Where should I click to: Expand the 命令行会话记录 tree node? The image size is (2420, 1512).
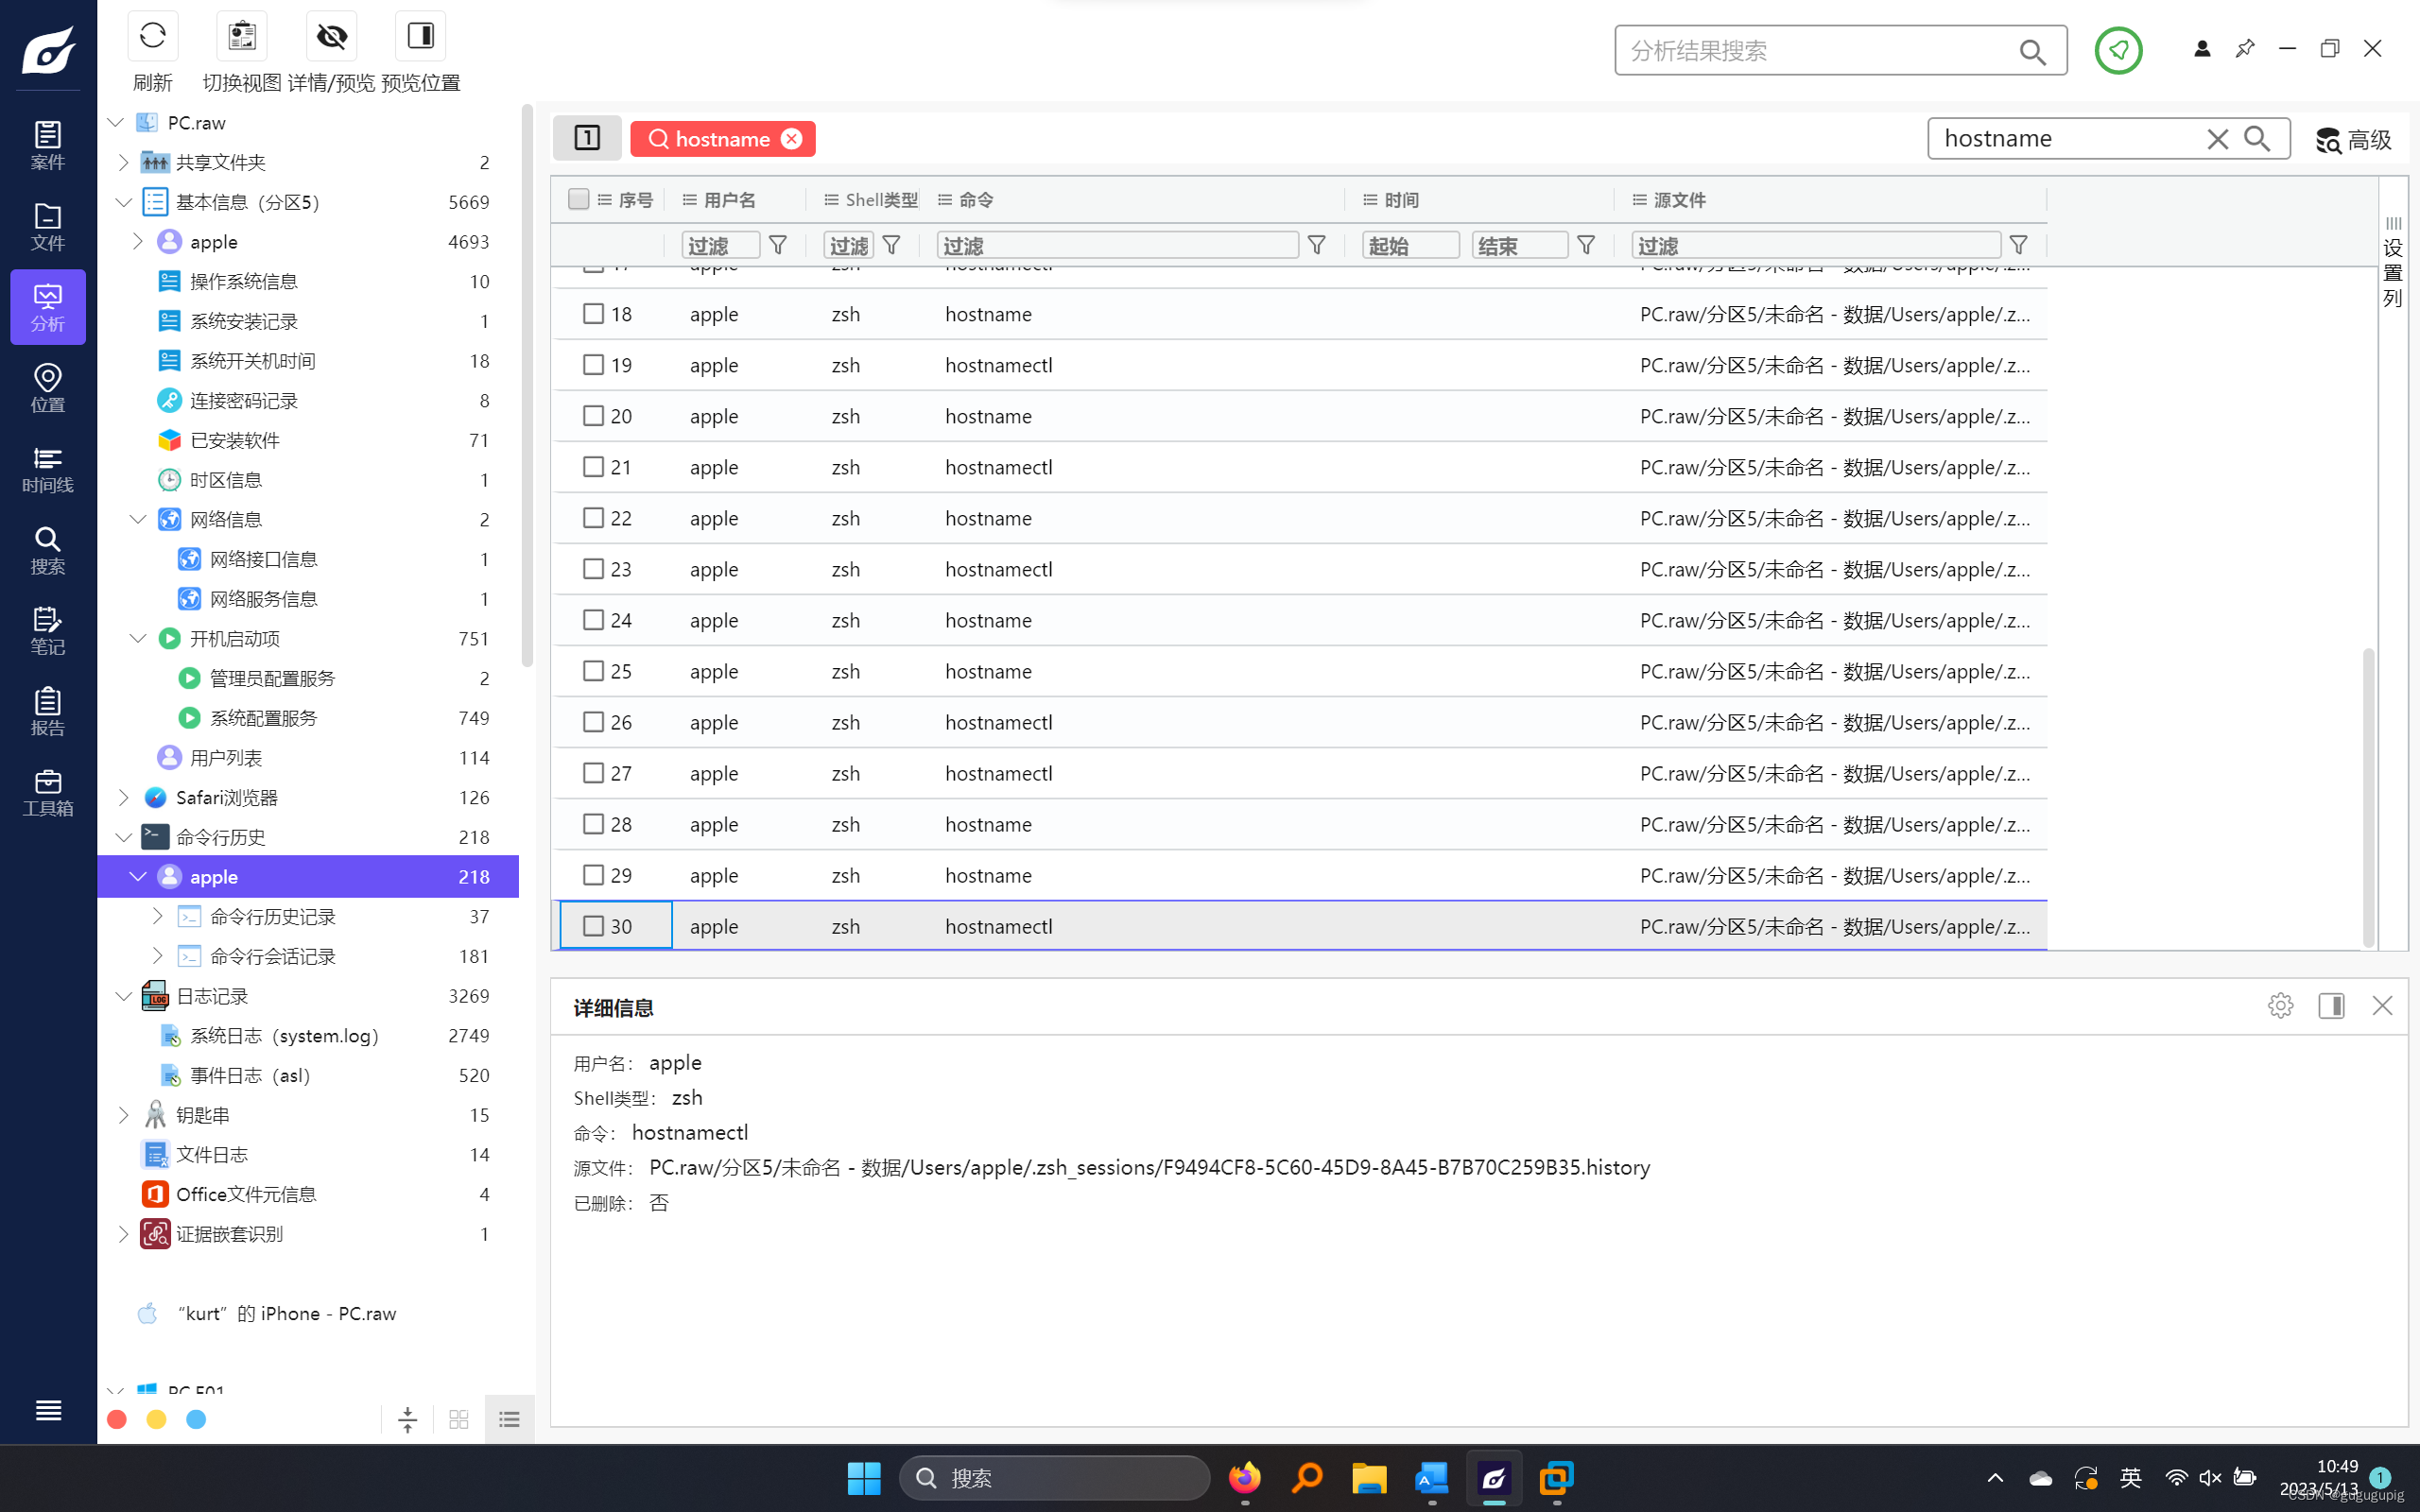157,956
